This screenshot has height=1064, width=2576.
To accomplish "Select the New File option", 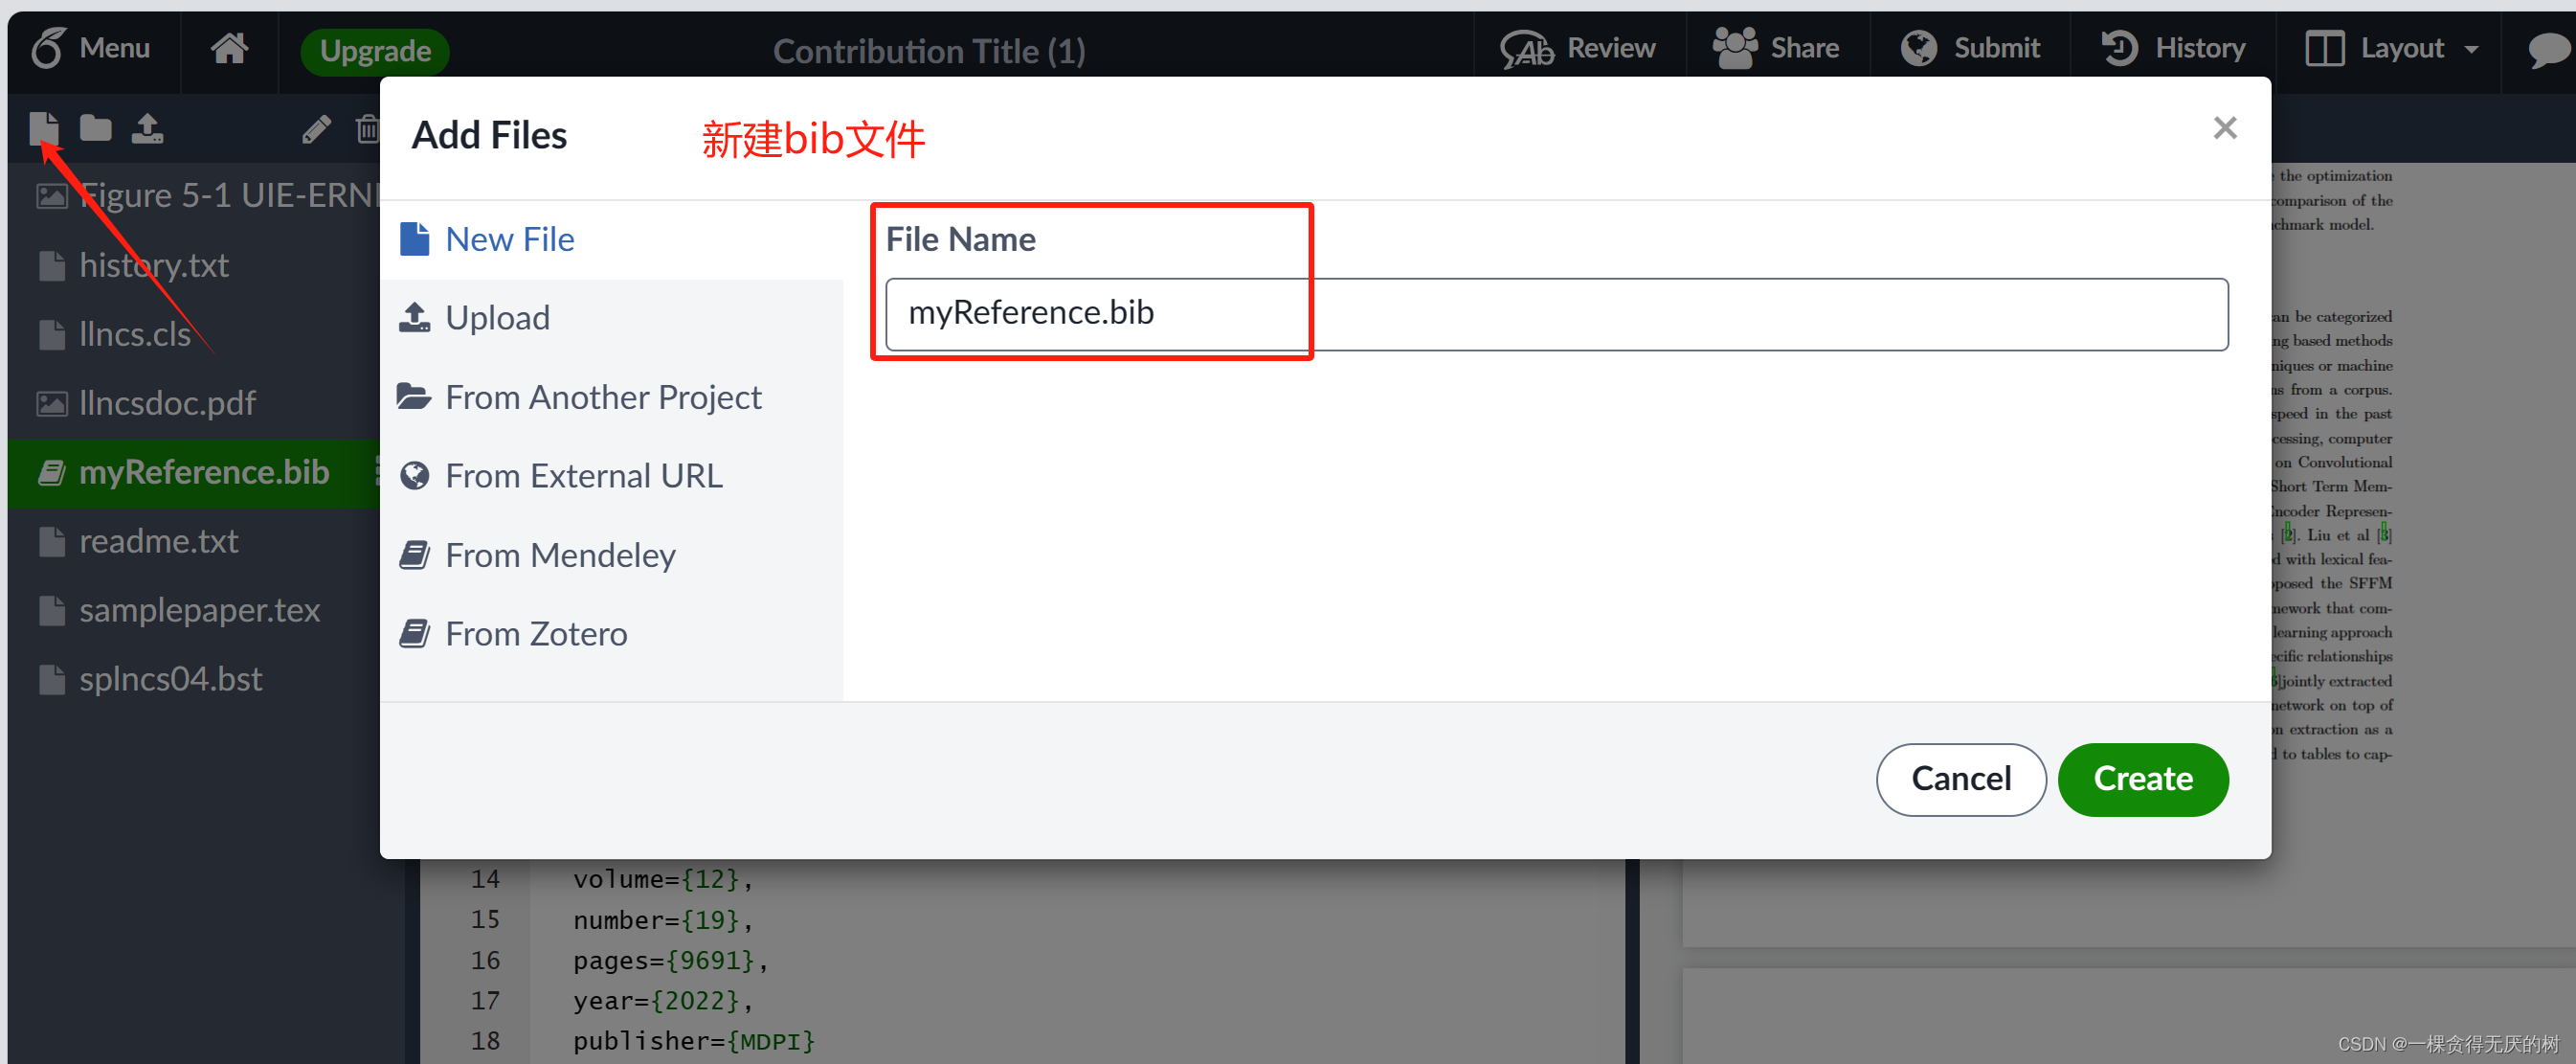I will click(509, 240).
